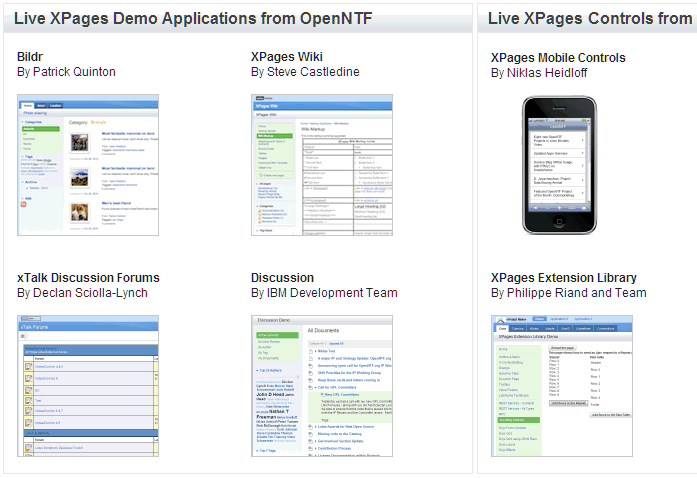The image size is (697, 478).
Task: Open the Bildr app title
Action: tap(30, 57)
